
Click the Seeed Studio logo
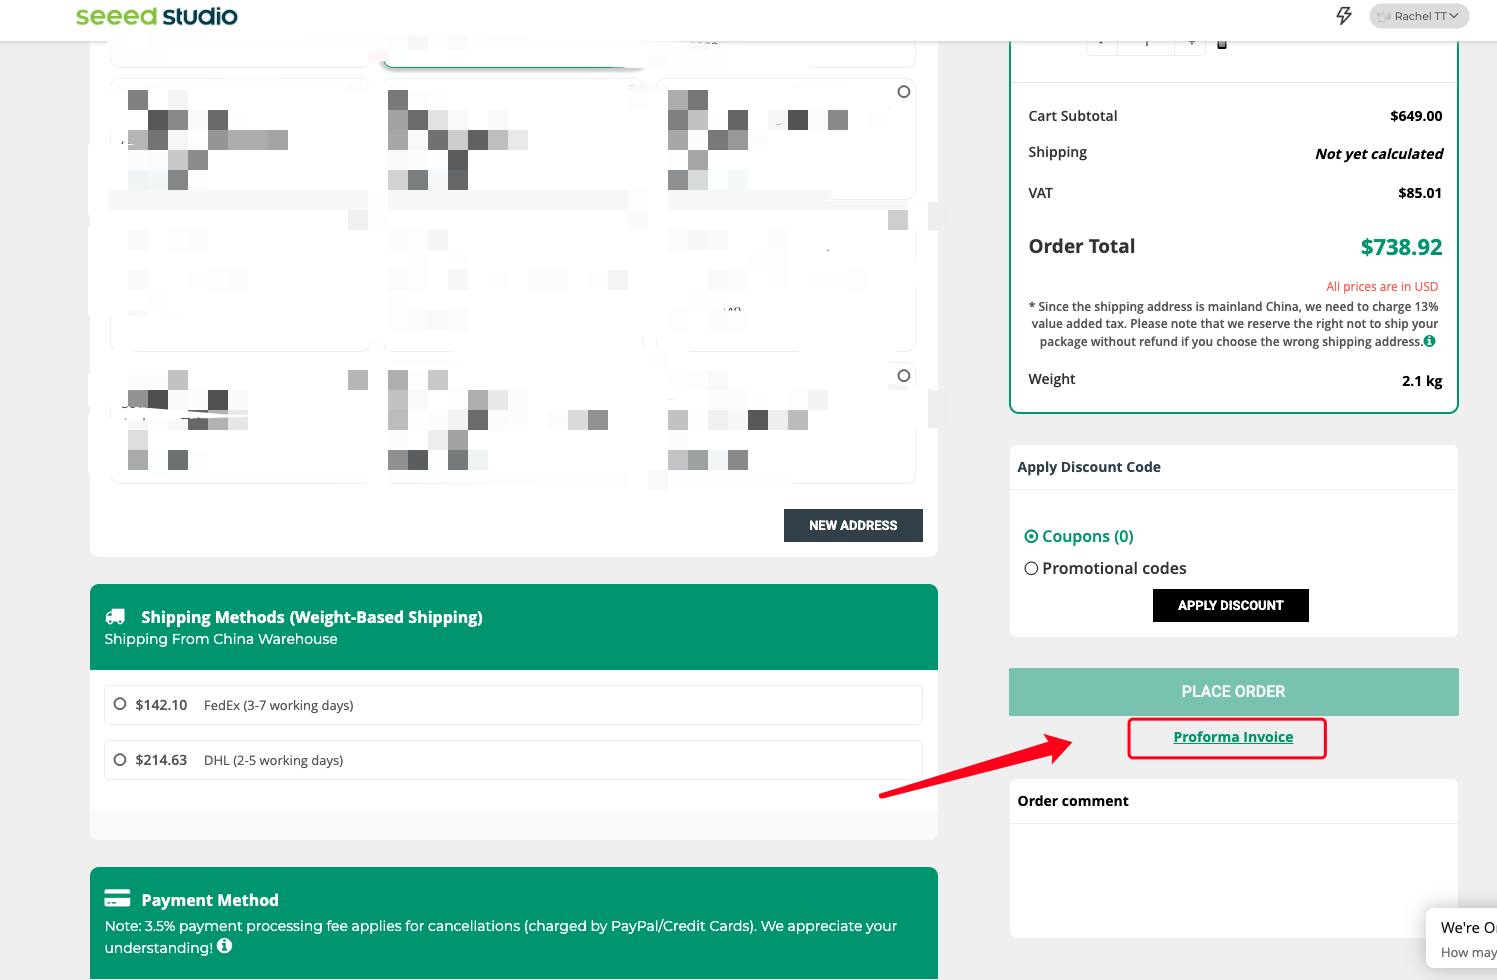tap(157, 16)
